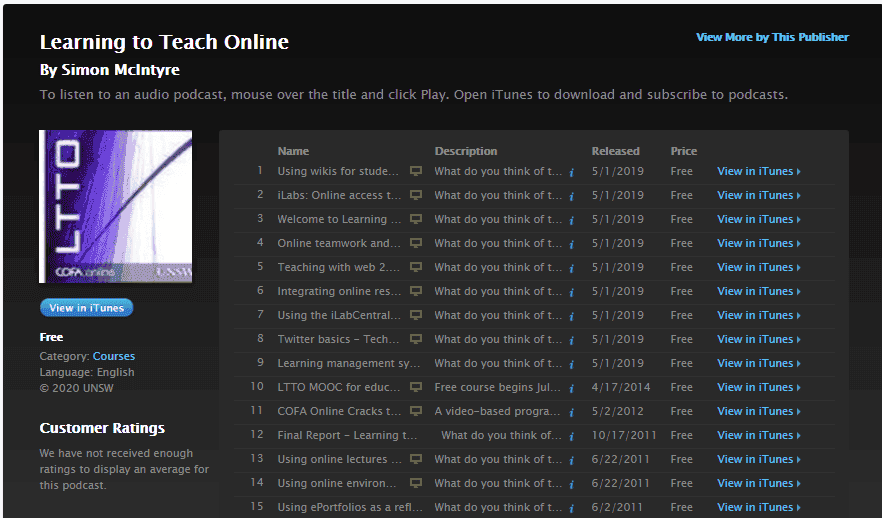Screen dimensions: 882x518
Task: Click the video icon beside "Using wikis for stude..."
Action: [x=416, y=172]
